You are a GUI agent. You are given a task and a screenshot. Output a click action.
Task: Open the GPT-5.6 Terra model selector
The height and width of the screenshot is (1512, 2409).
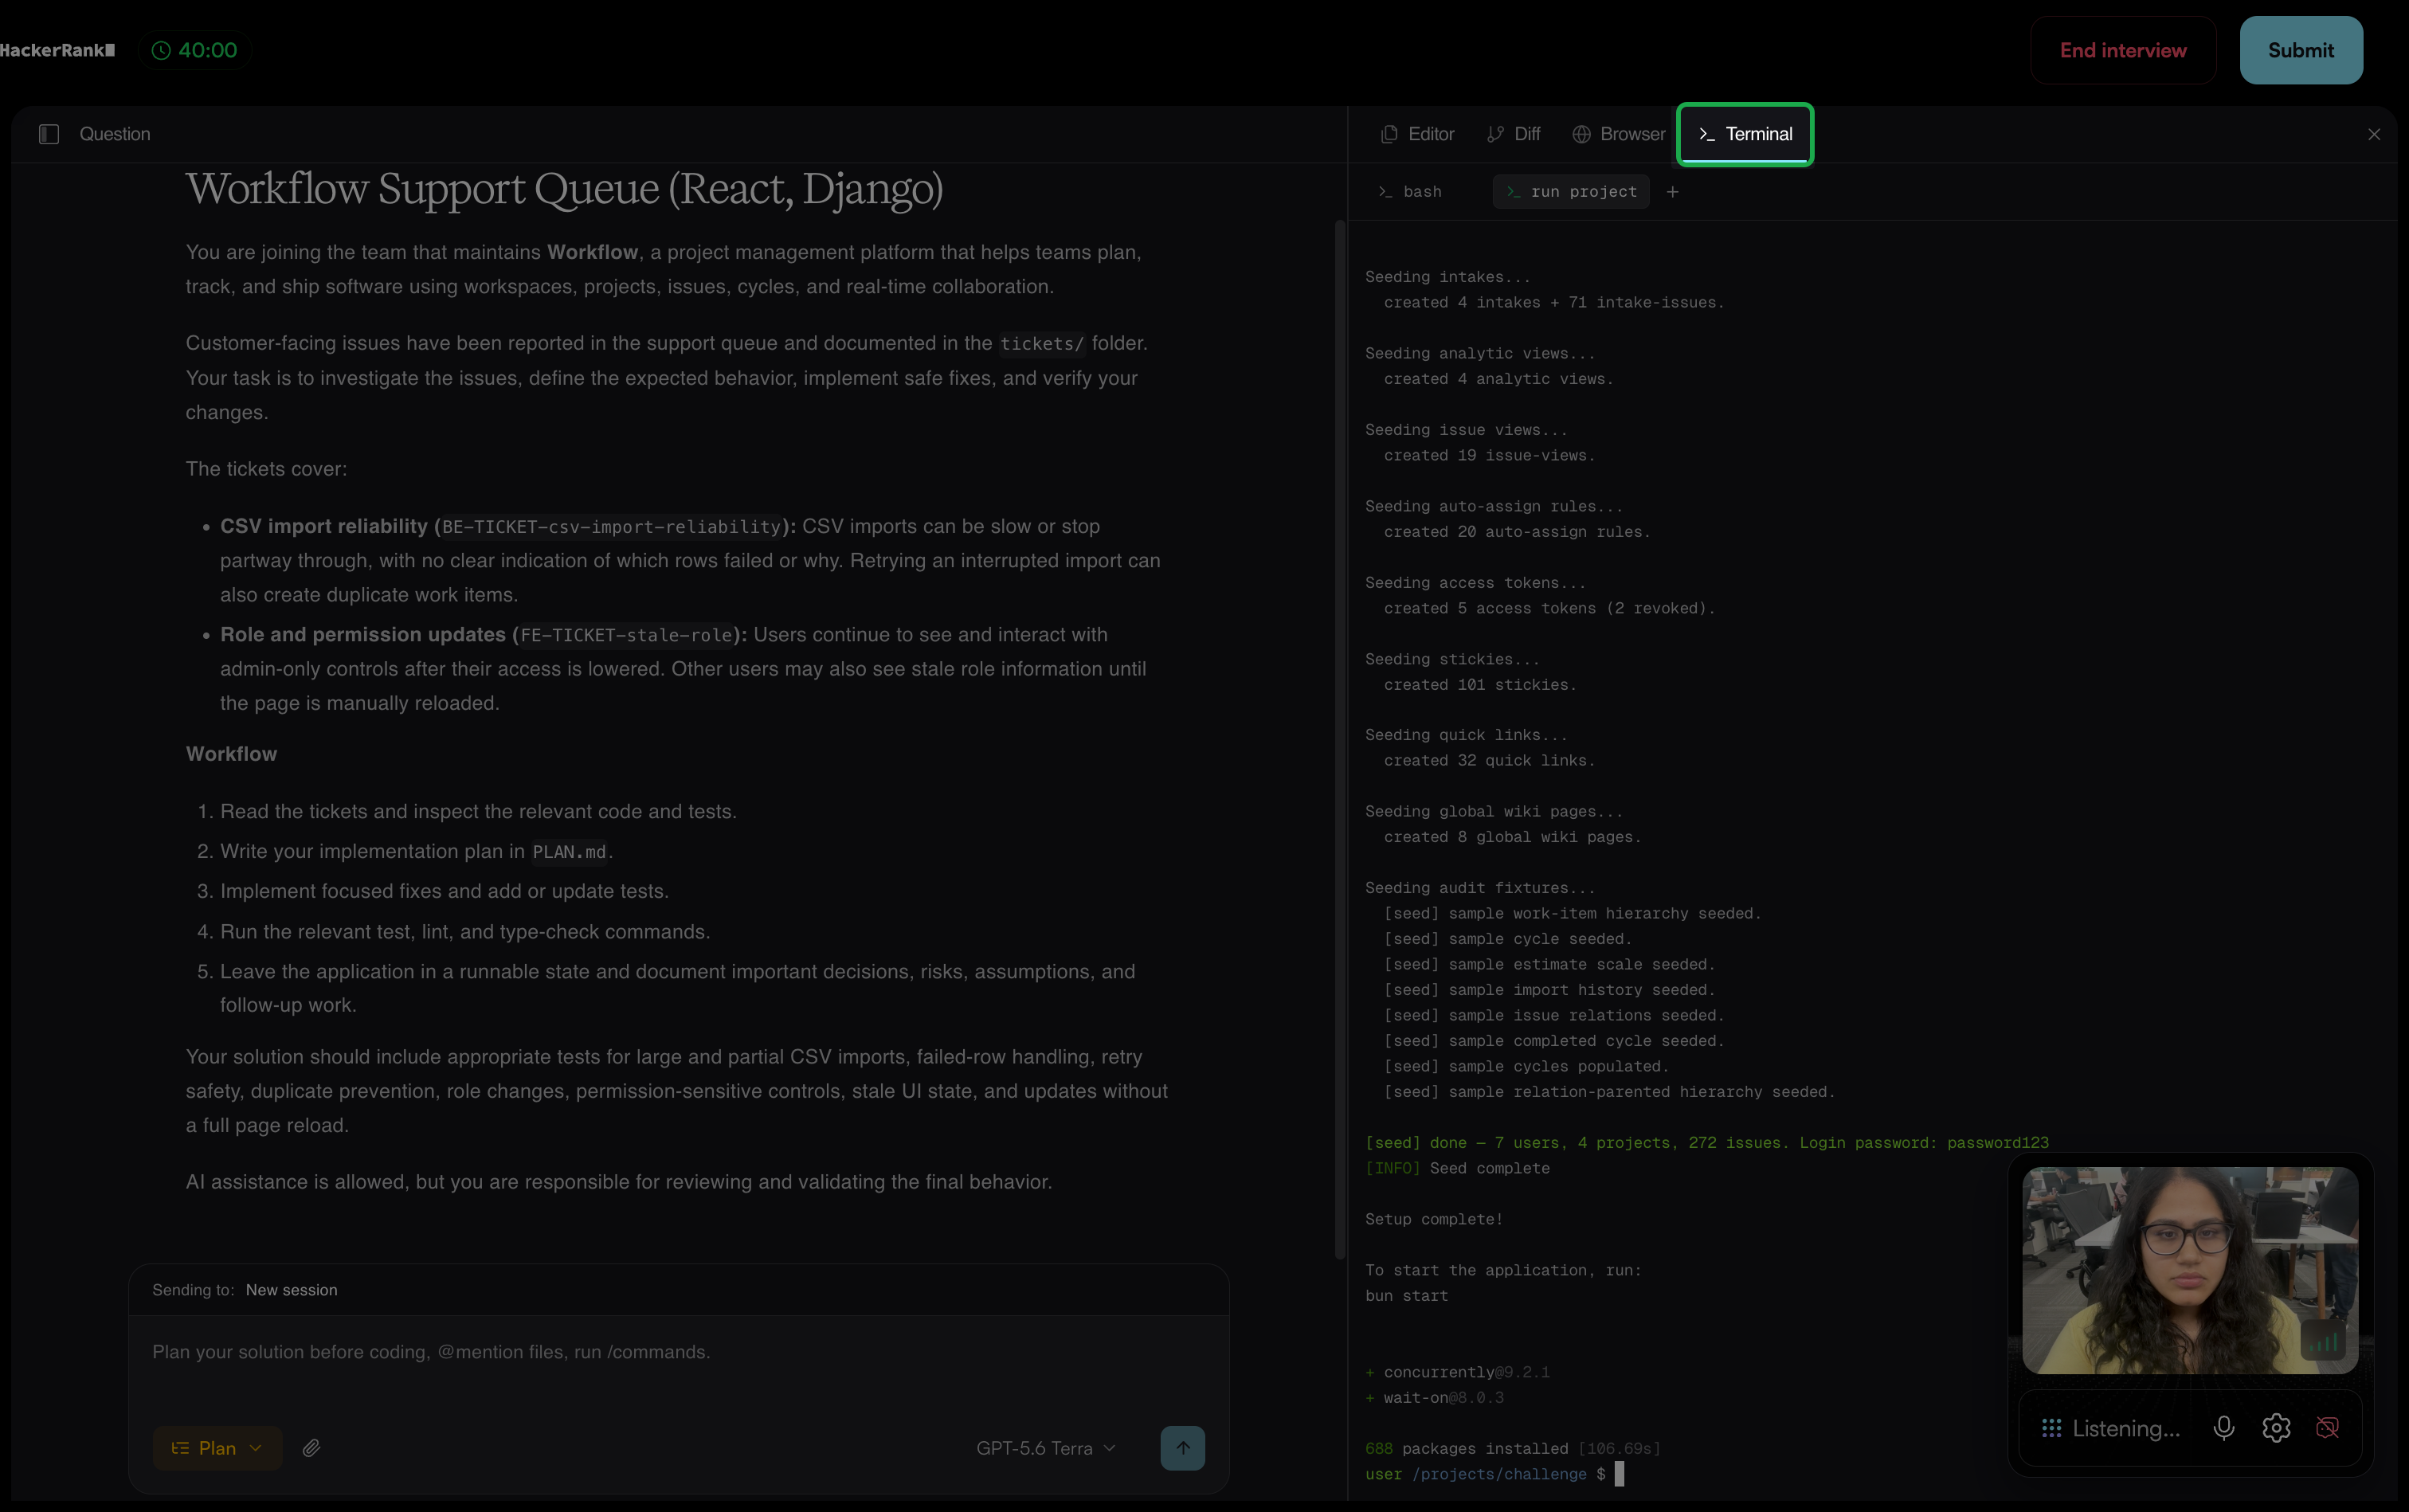point(1045,1448)
